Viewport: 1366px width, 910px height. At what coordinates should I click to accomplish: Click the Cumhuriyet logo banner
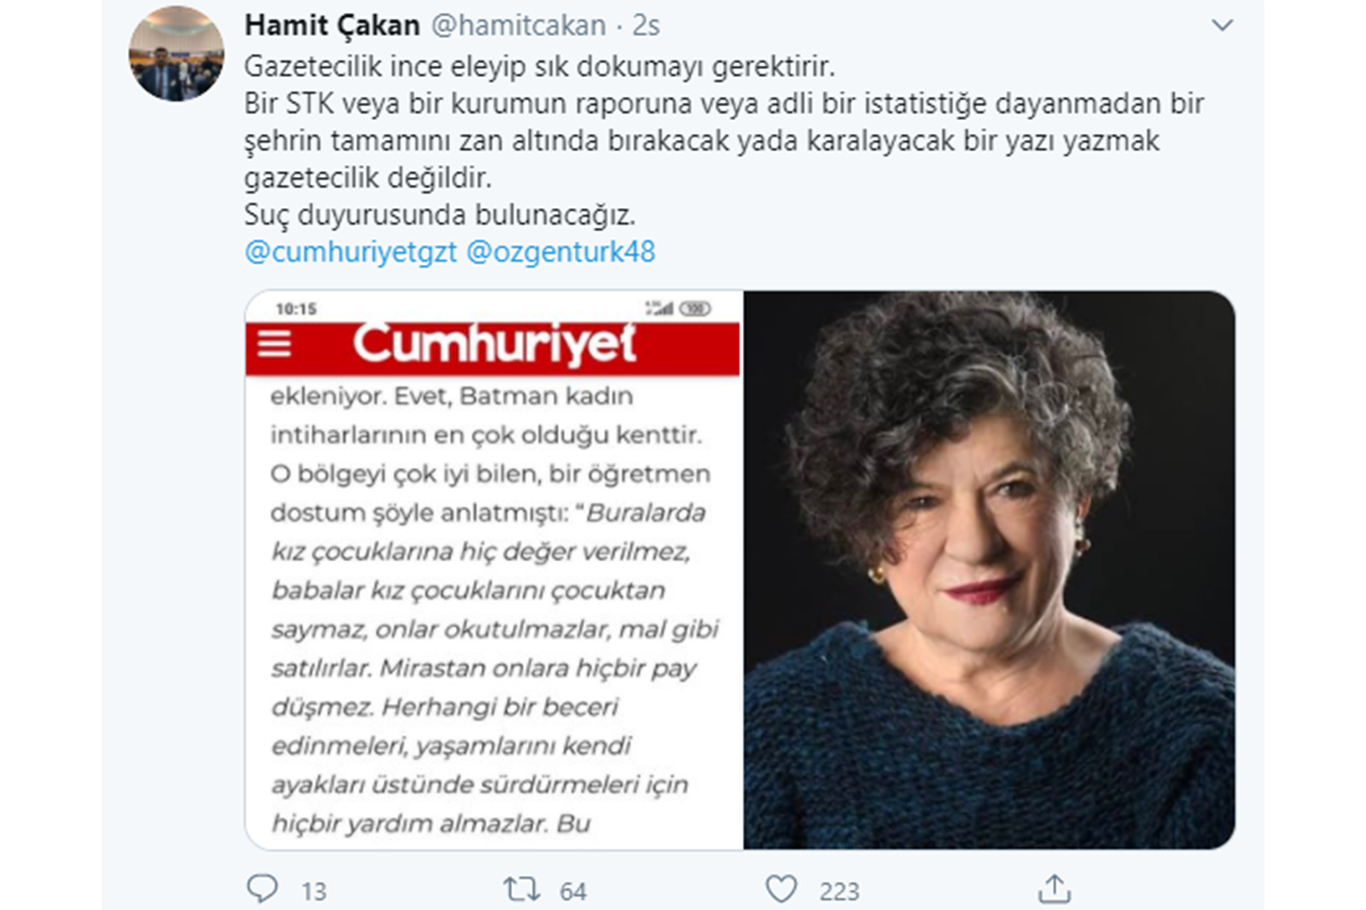click(x=494, y=346)
